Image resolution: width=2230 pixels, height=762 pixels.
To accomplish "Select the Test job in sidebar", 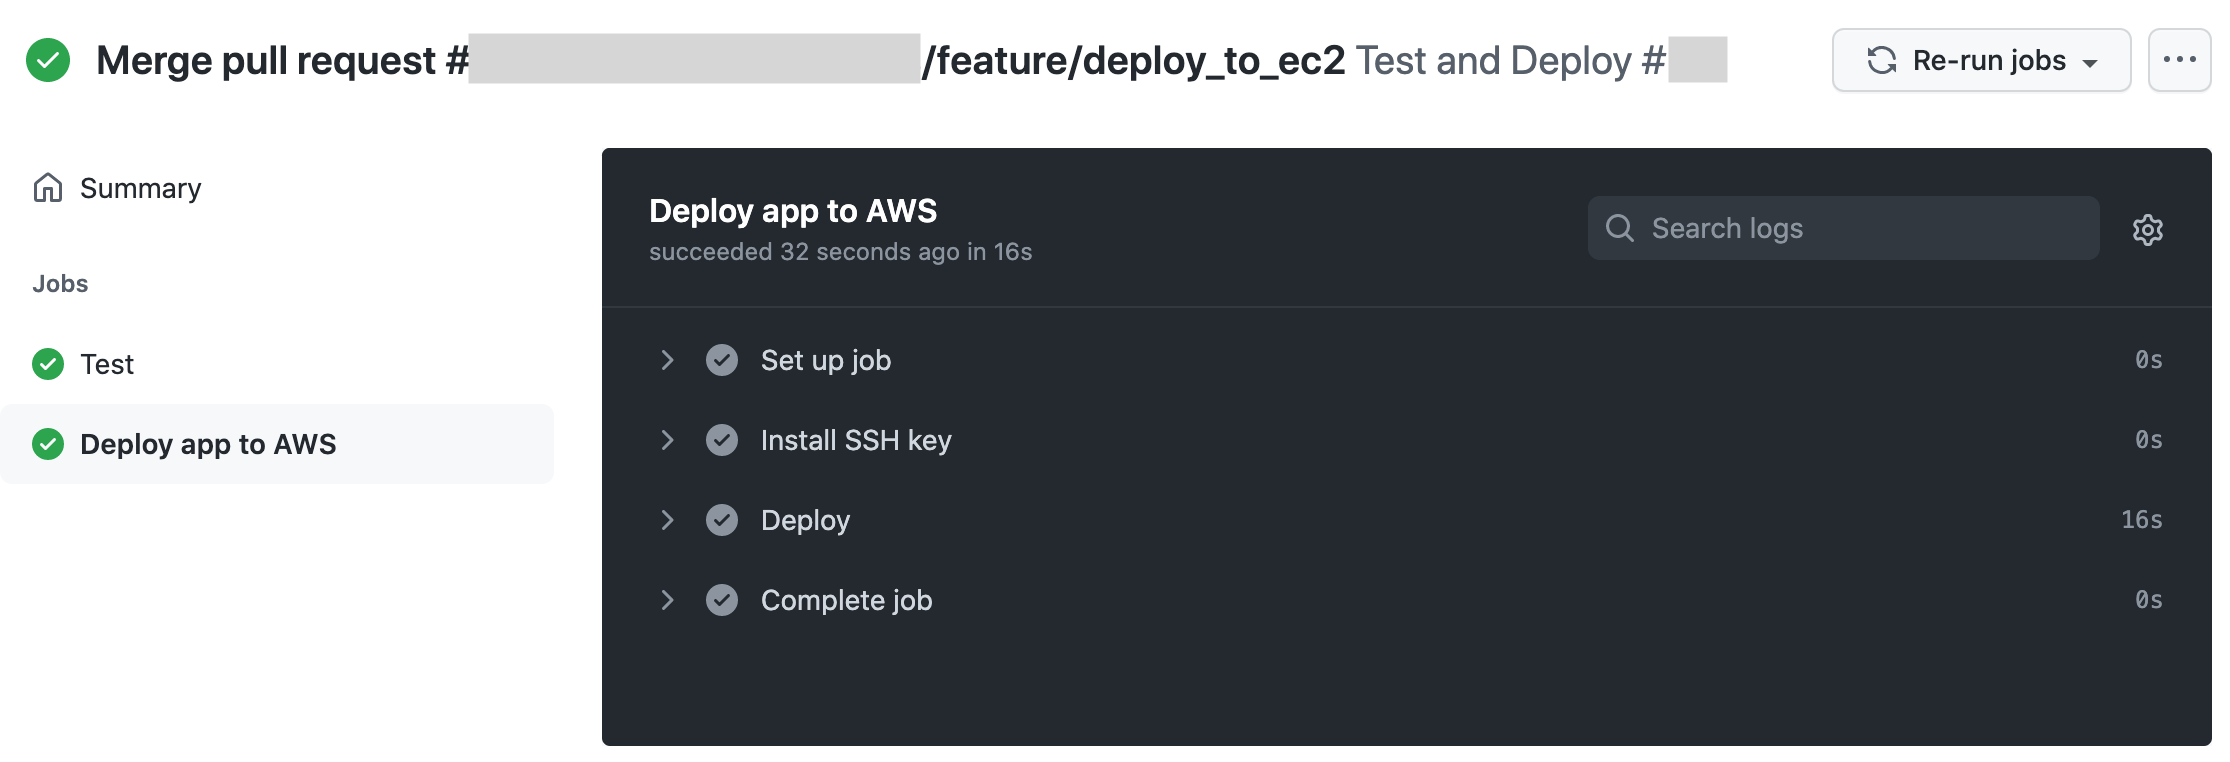I will coord(107,364).
